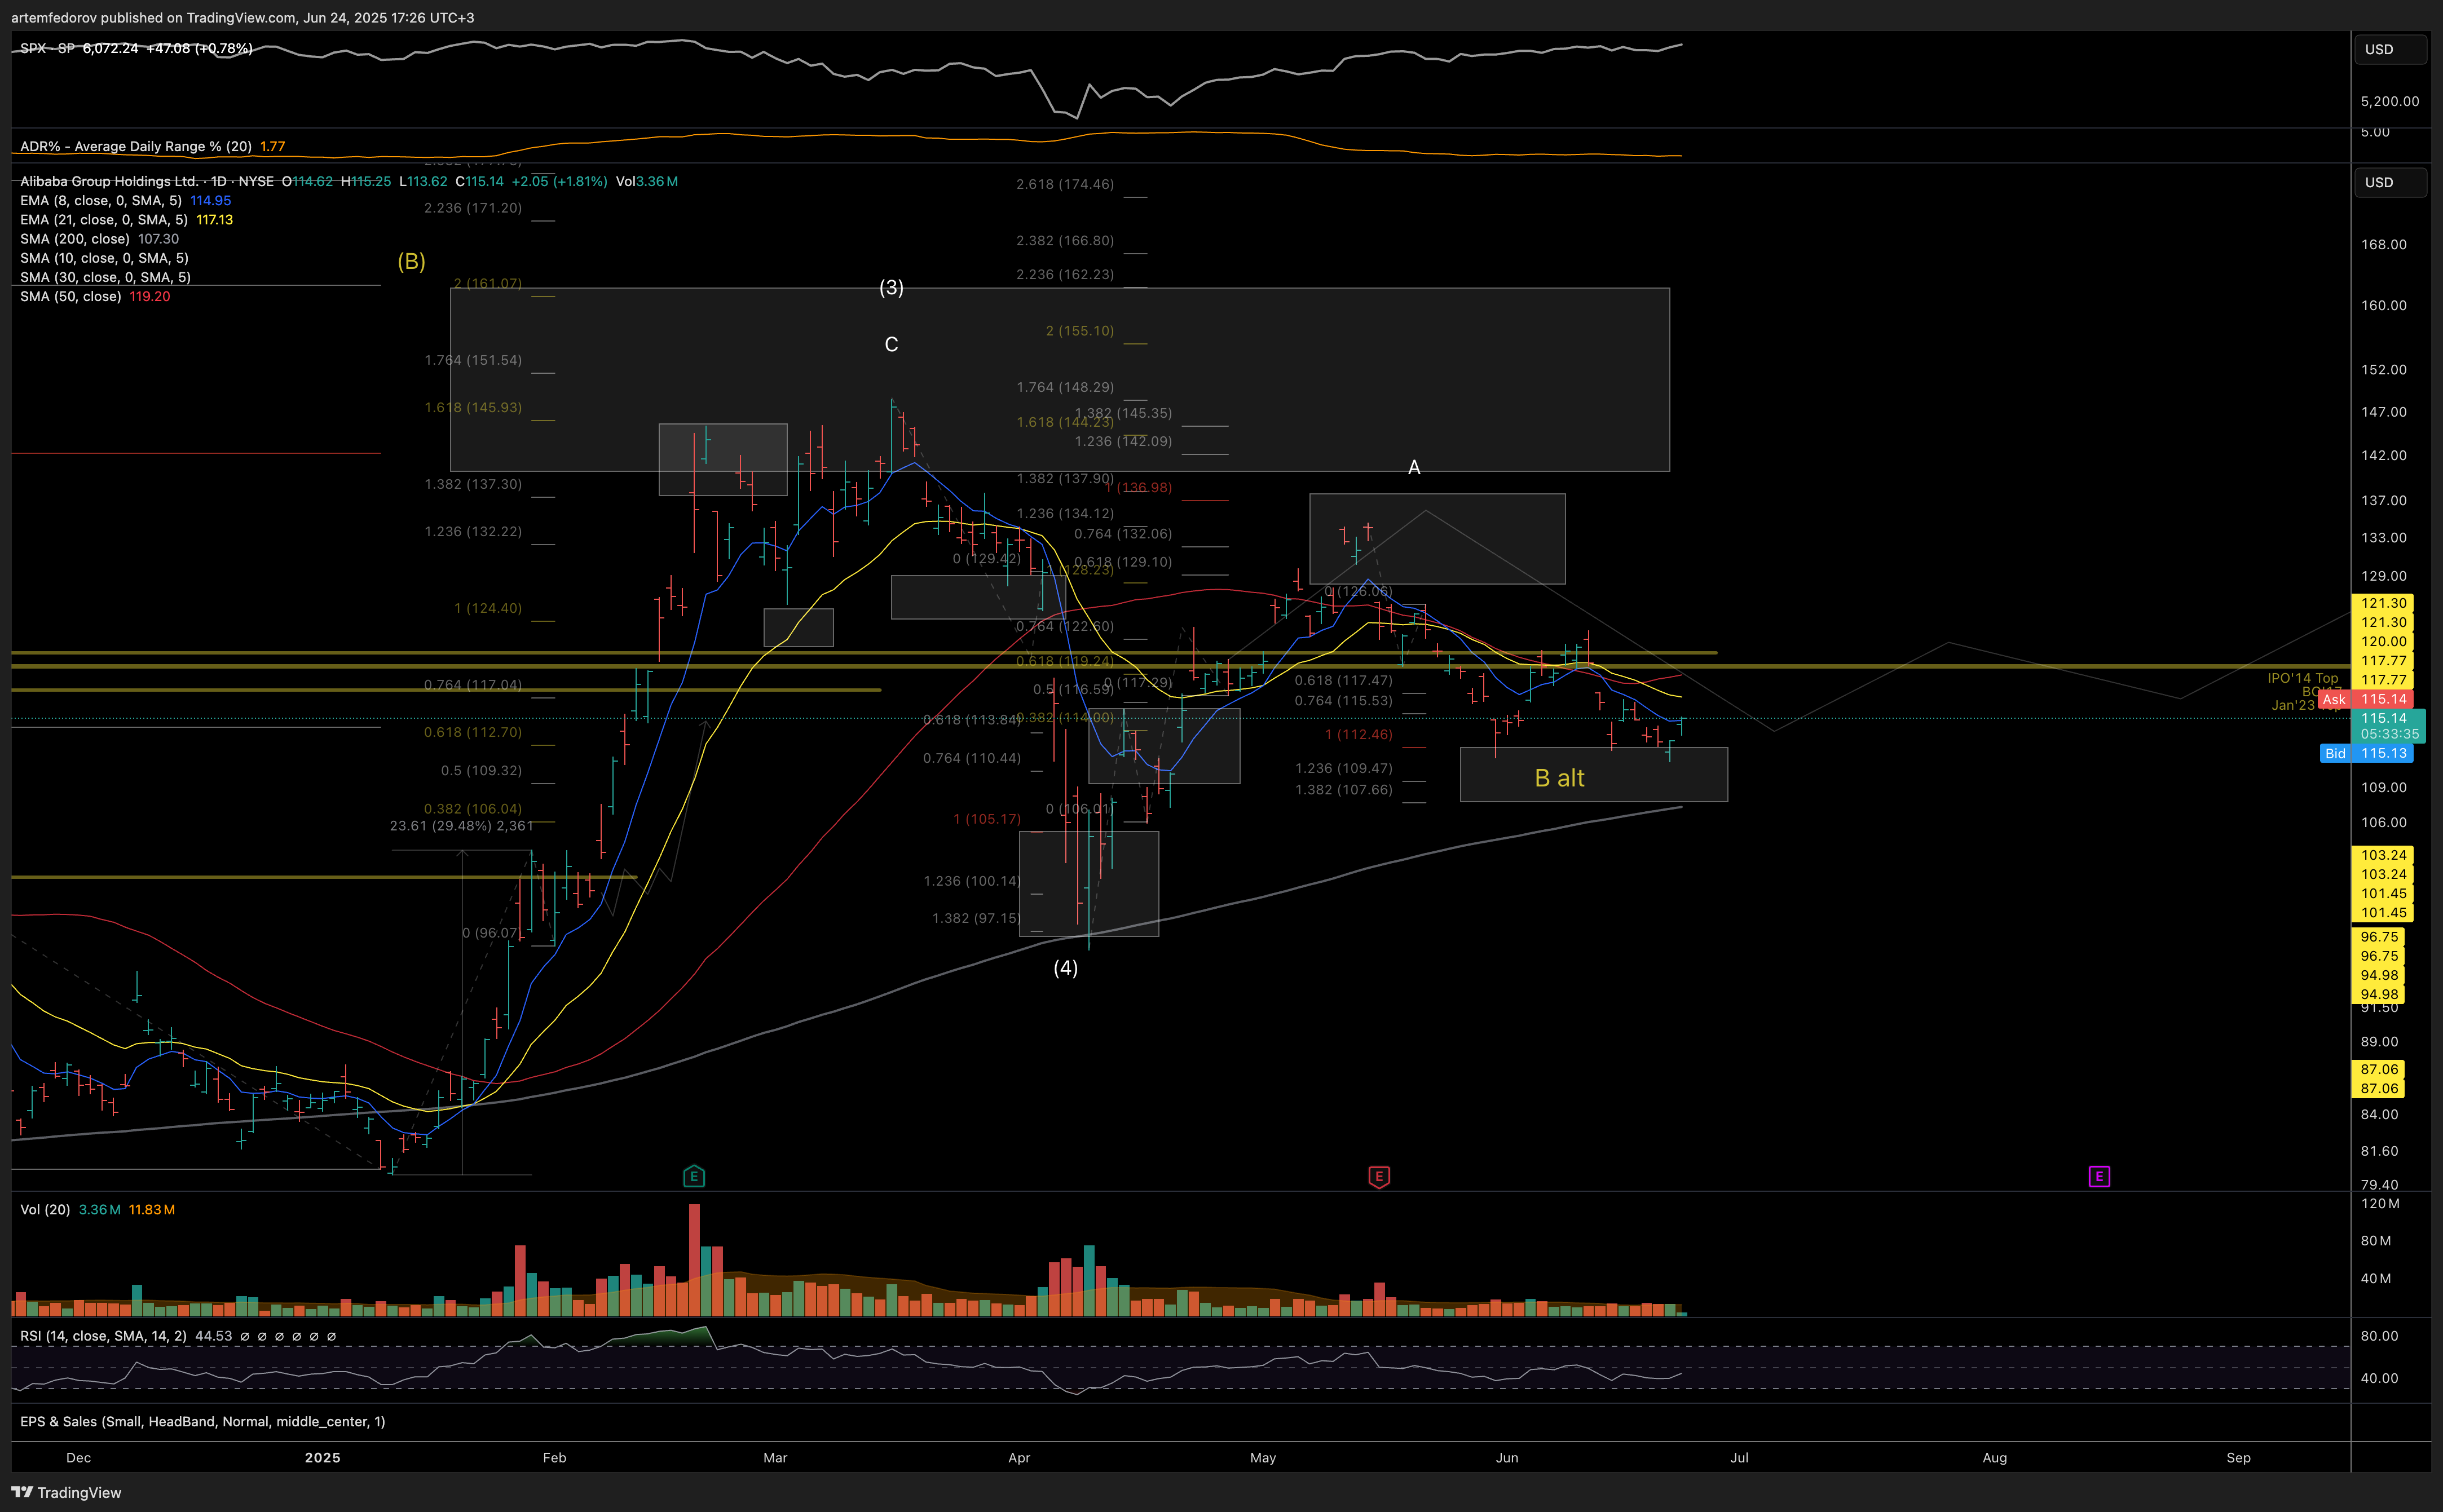Select the A wave label above the May box
This screenshot has width=2443, height=1512.
click(1414, 467)
